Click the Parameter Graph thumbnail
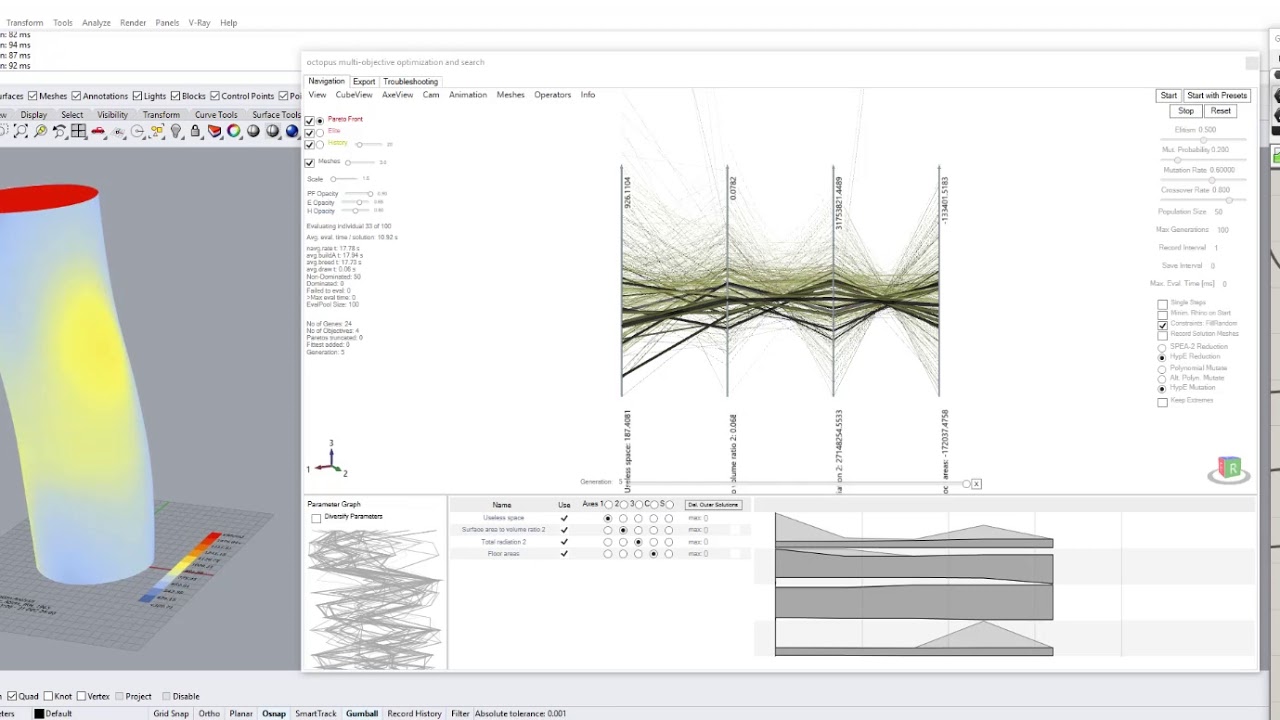Image resolution: width=1280 pixels, height=720 pixels. (x=374, y=597)
